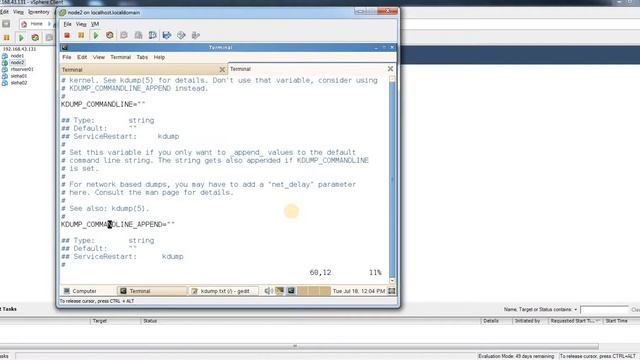This screenshot has width=640, height=360.
Task: Click the USB device connect icon in console toolbar
Action: click(x=196, y=36)
